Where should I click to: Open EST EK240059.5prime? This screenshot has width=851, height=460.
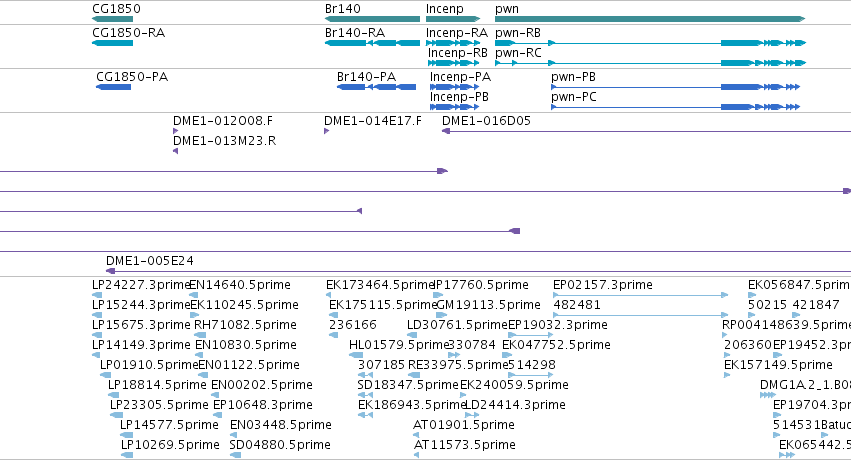pos(514,385)
